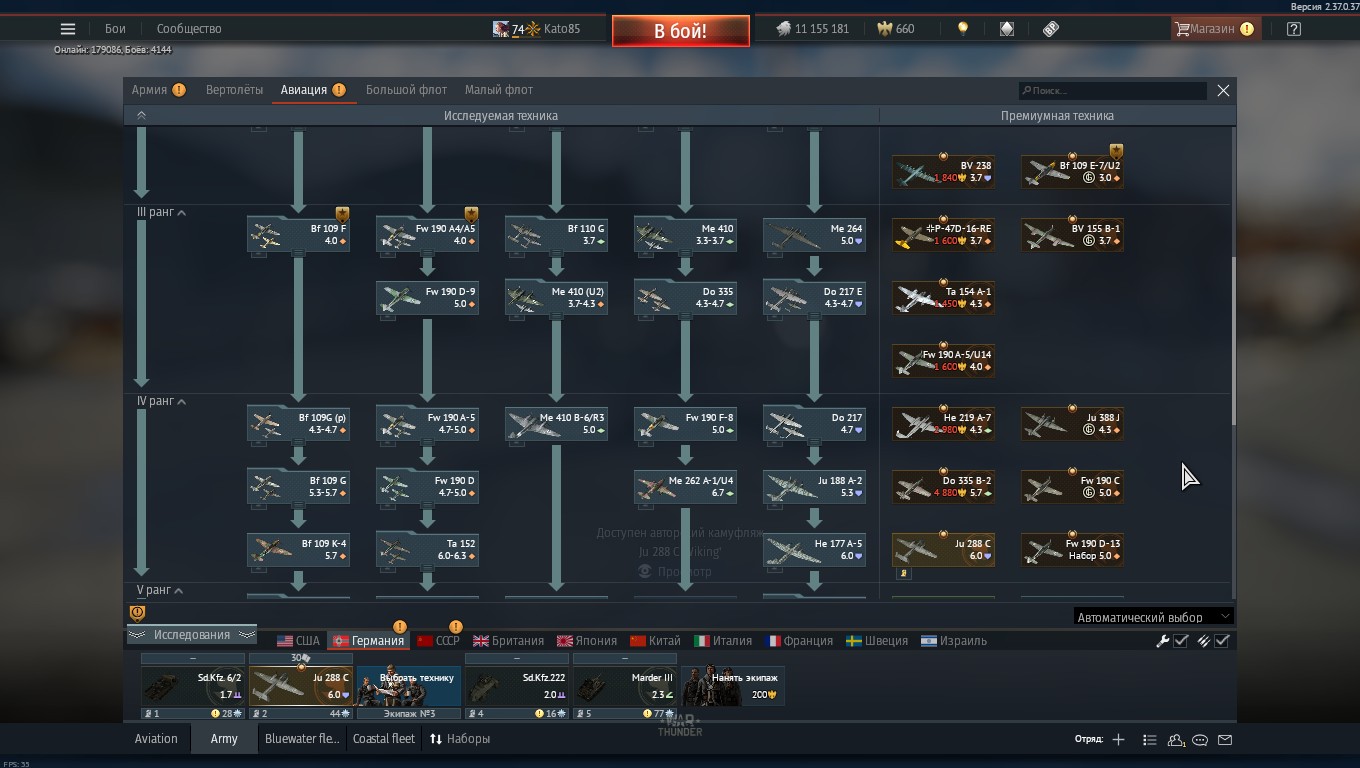Viewport: 1360px width, 768px height.
Task: Select premium P-47D-16-RE card
Action: pos(943,234)
